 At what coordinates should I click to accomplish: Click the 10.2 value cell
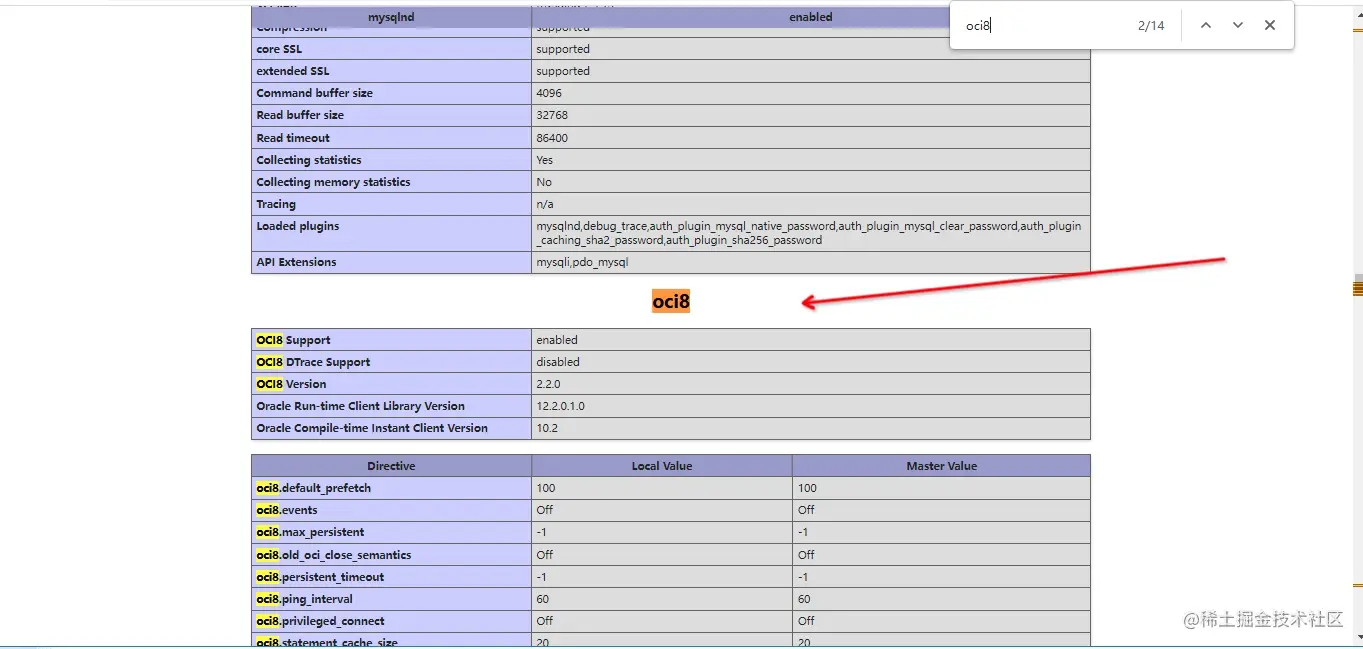point(811,428)
